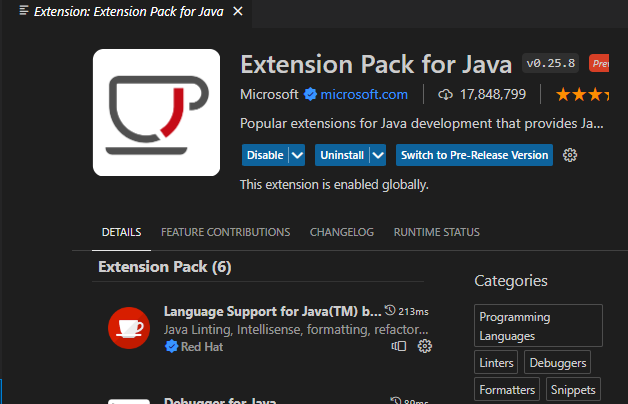628x404 pixels.
Task: Click the Extension Pack for Java coffee cup logo
Action: [156, 113]
